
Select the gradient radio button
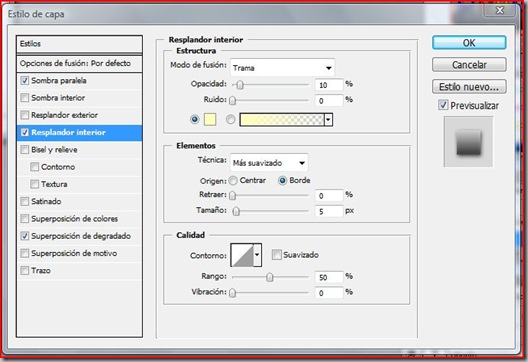[230, 119]
